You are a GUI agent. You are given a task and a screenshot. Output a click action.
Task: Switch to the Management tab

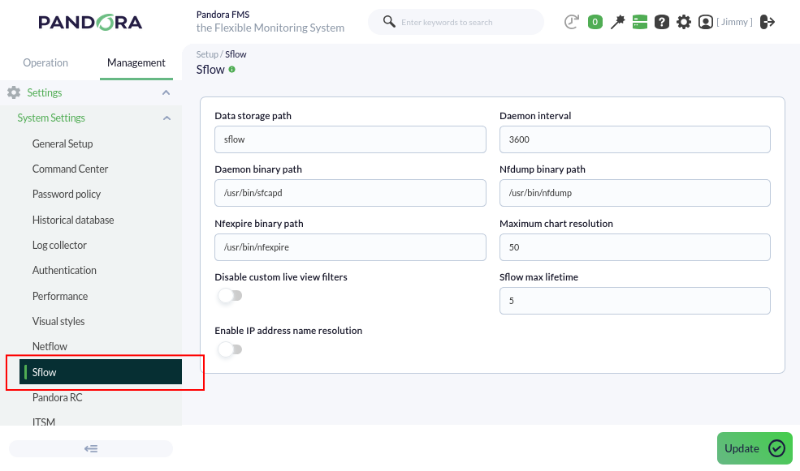pos(136,63)
